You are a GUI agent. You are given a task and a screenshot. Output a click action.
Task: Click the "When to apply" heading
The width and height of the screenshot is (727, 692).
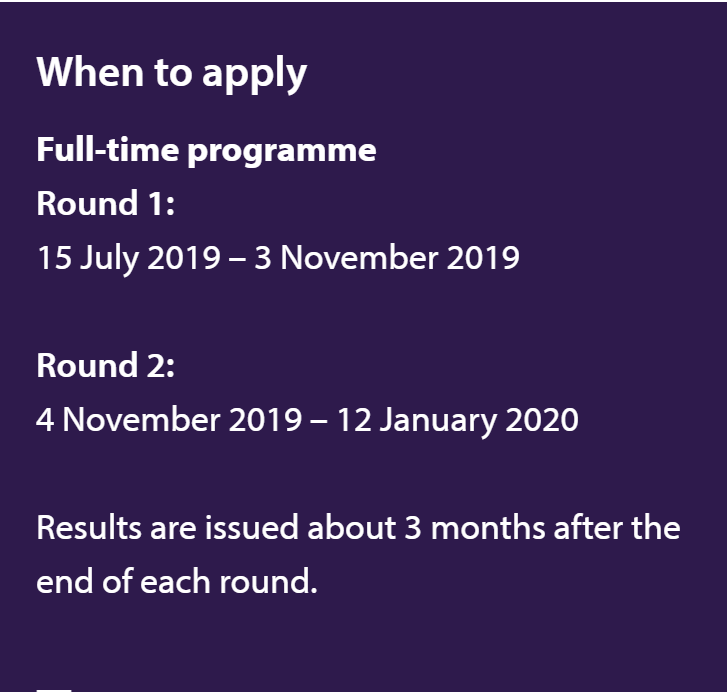point(171,73)
